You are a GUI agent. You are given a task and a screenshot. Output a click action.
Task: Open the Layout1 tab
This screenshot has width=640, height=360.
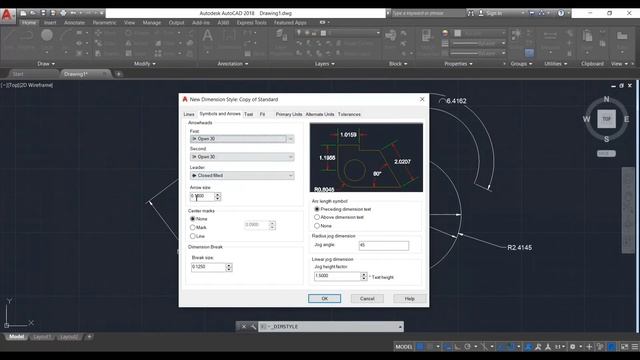click(x=42, y=337)
